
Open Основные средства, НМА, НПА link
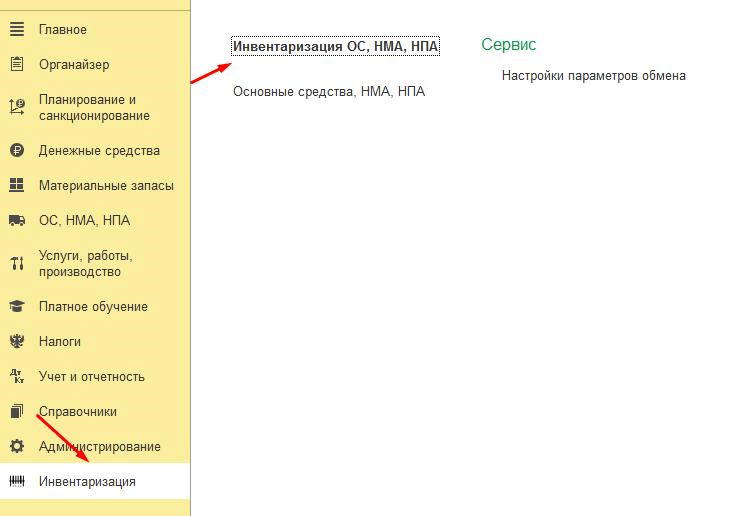(x=329, y=91)
